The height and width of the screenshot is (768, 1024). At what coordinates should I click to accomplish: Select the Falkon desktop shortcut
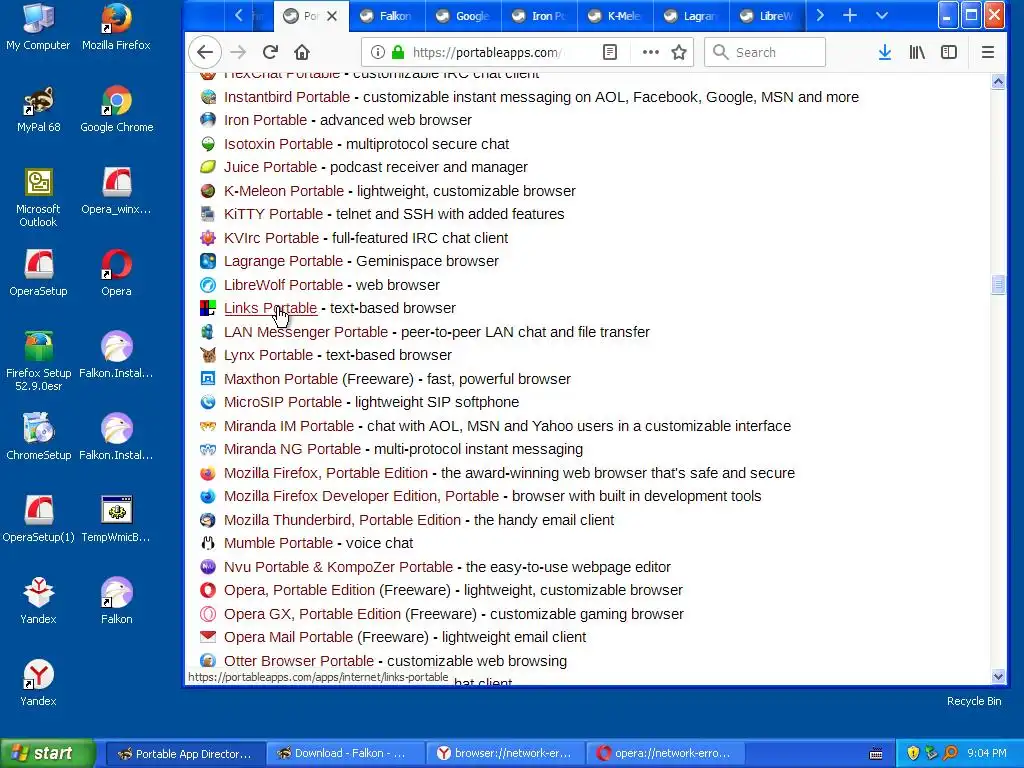(x=116, y=600)
